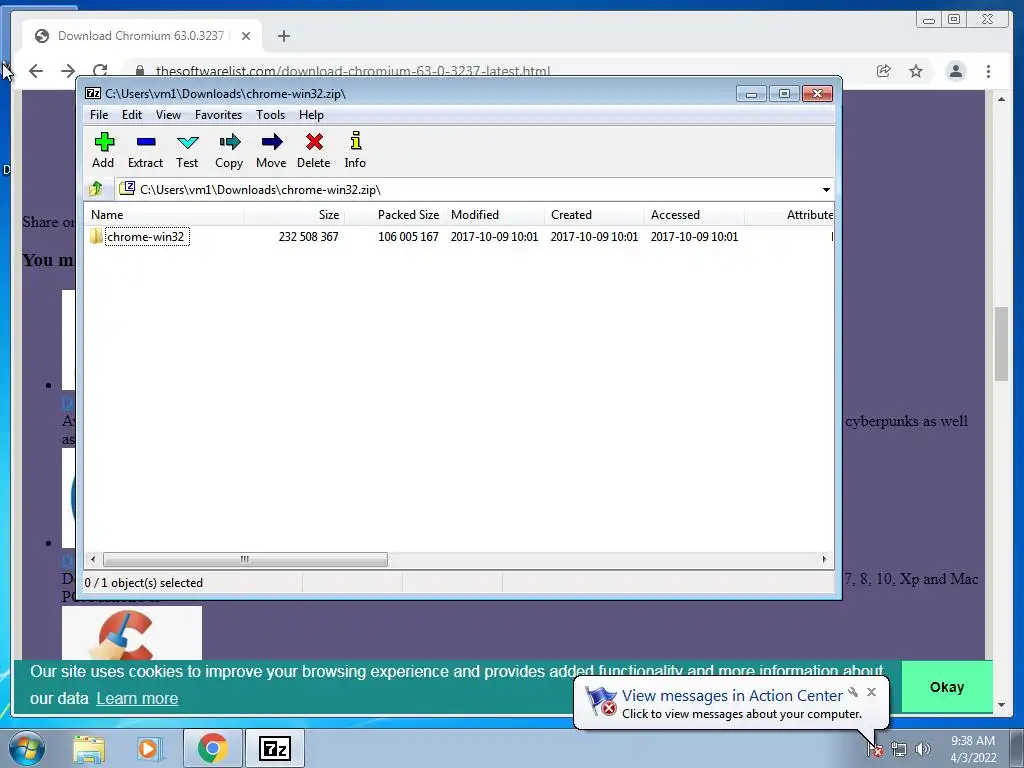This screenshot has height=768, width=1024.
Task: Click Okay on the cookie banner
Action: 947,687
